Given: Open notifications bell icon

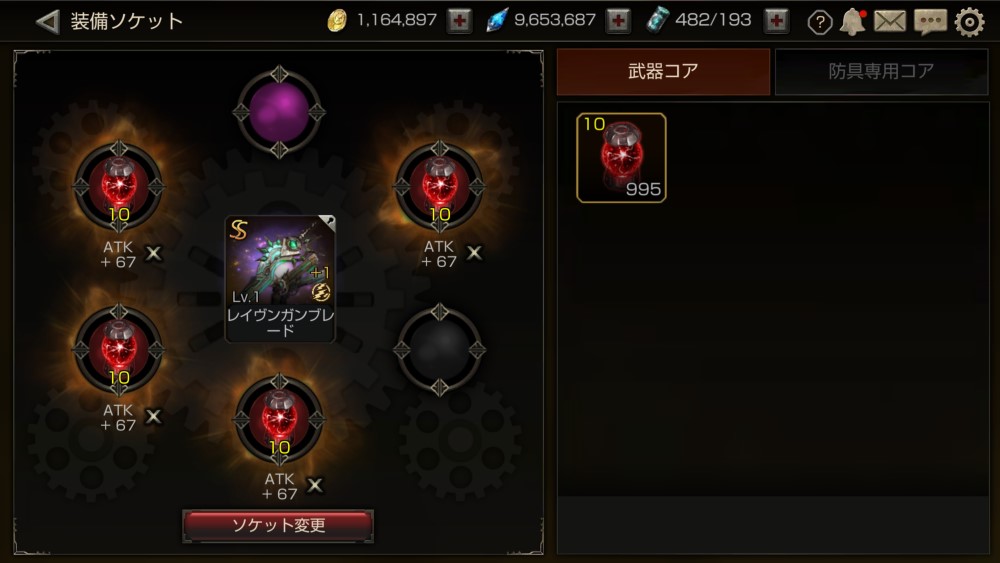Looking at the screenshot, I should click(853, 22).
